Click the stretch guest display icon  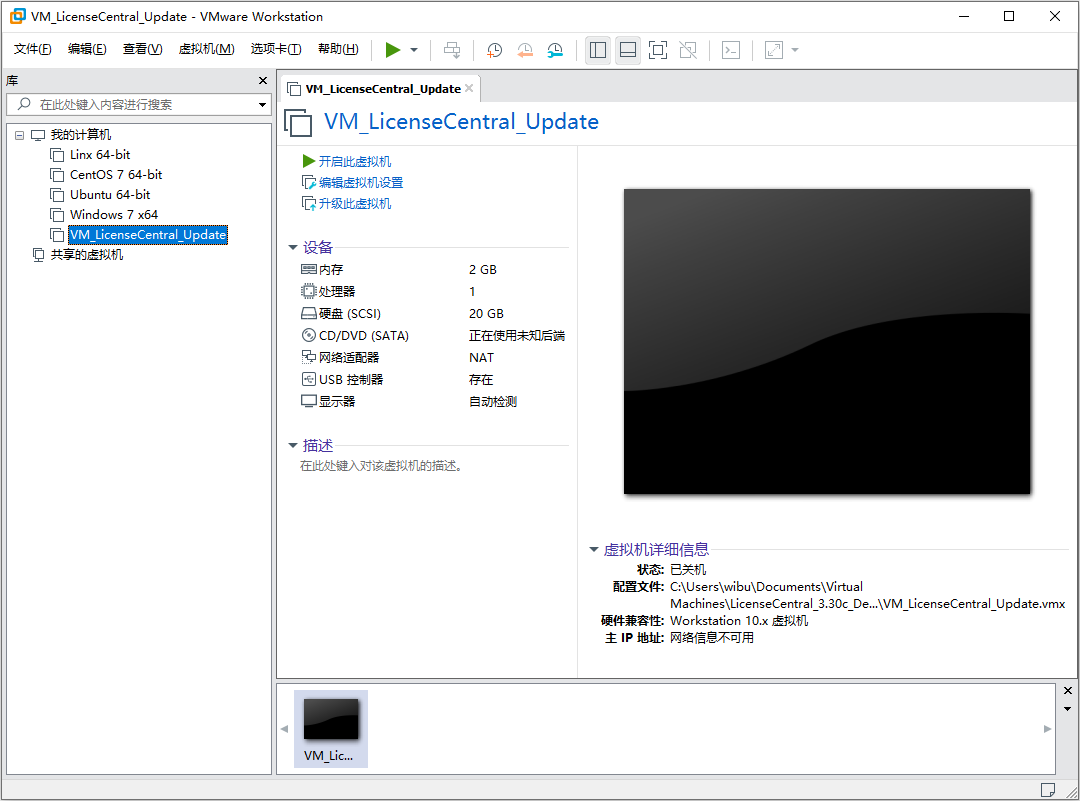773,50
